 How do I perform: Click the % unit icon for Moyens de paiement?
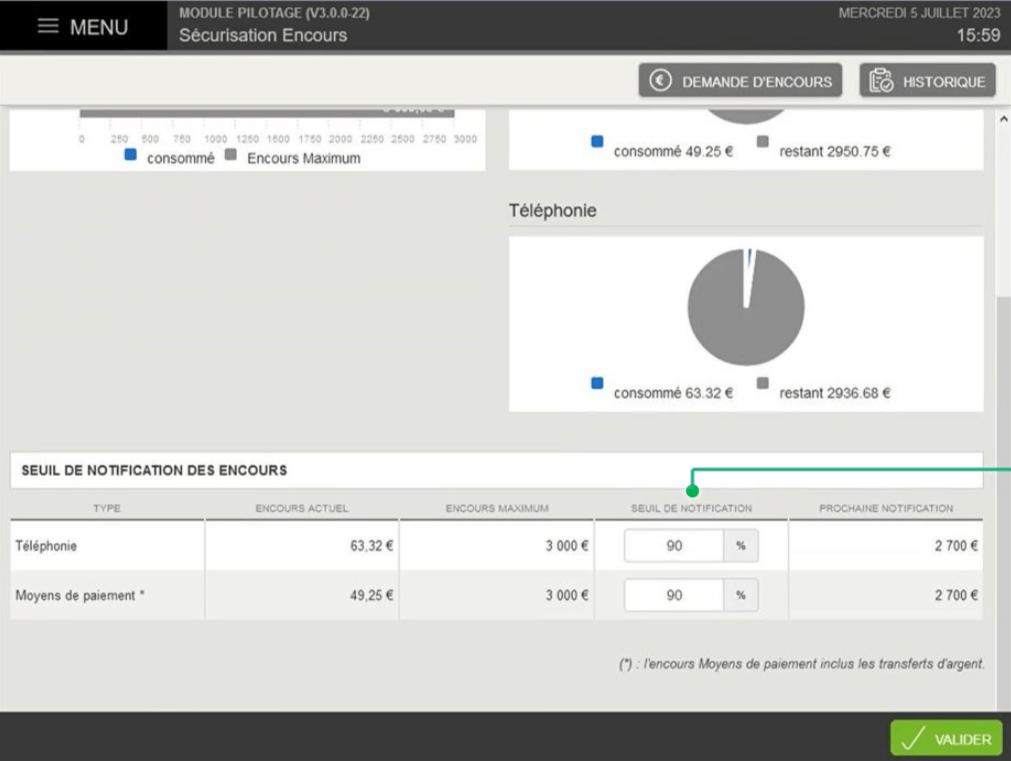pos(742,595)
